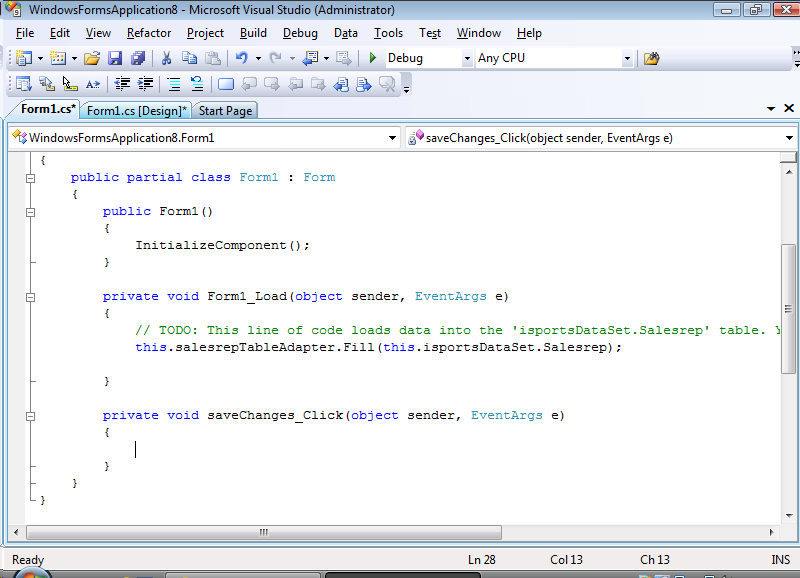
Task: Comment out the selected lines icon
Action: pyautogui.click(x=174, y=84)
